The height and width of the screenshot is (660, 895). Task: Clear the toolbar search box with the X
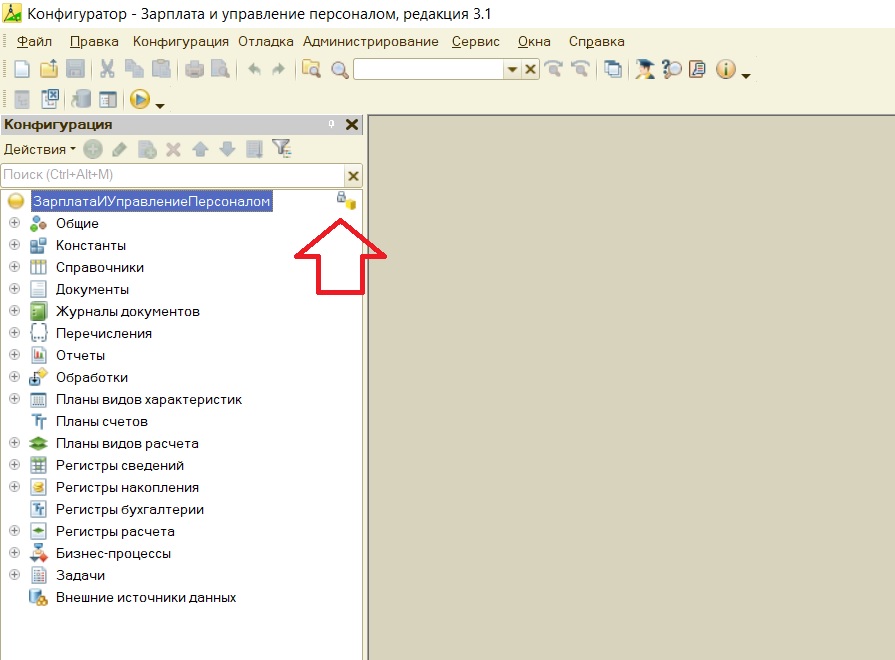pyautogui.click(x=530, y=70)
